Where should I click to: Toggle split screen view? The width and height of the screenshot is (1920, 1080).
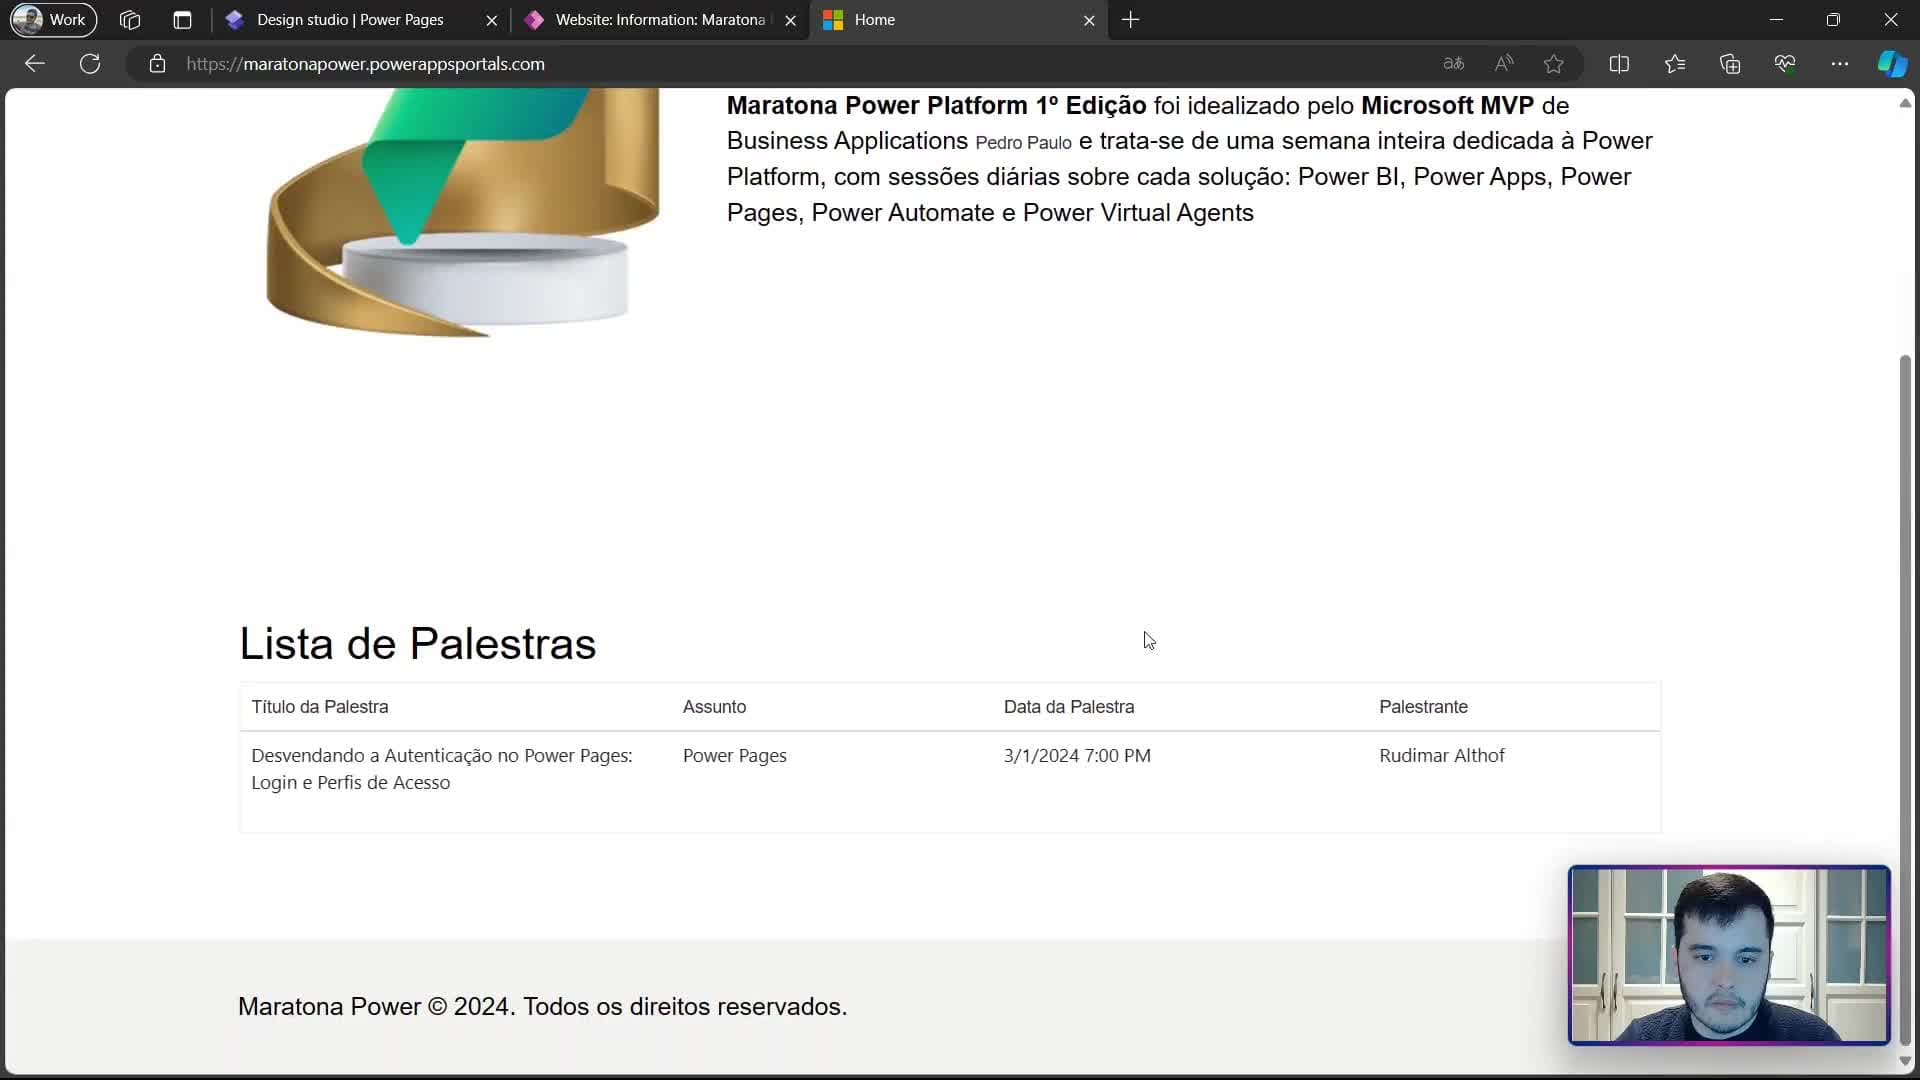[x=1619, y=63]
